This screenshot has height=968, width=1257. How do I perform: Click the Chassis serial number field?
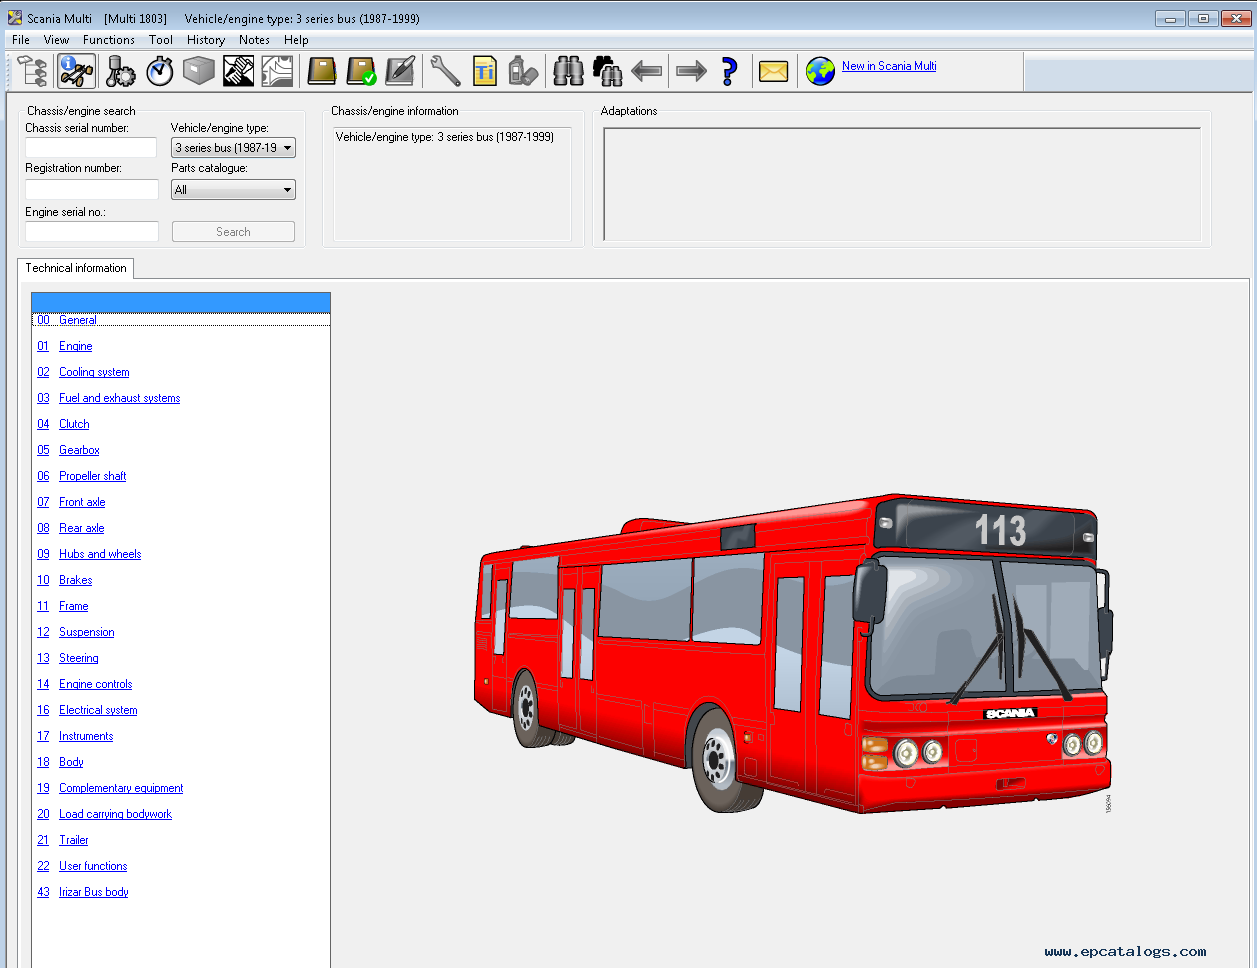92,148
